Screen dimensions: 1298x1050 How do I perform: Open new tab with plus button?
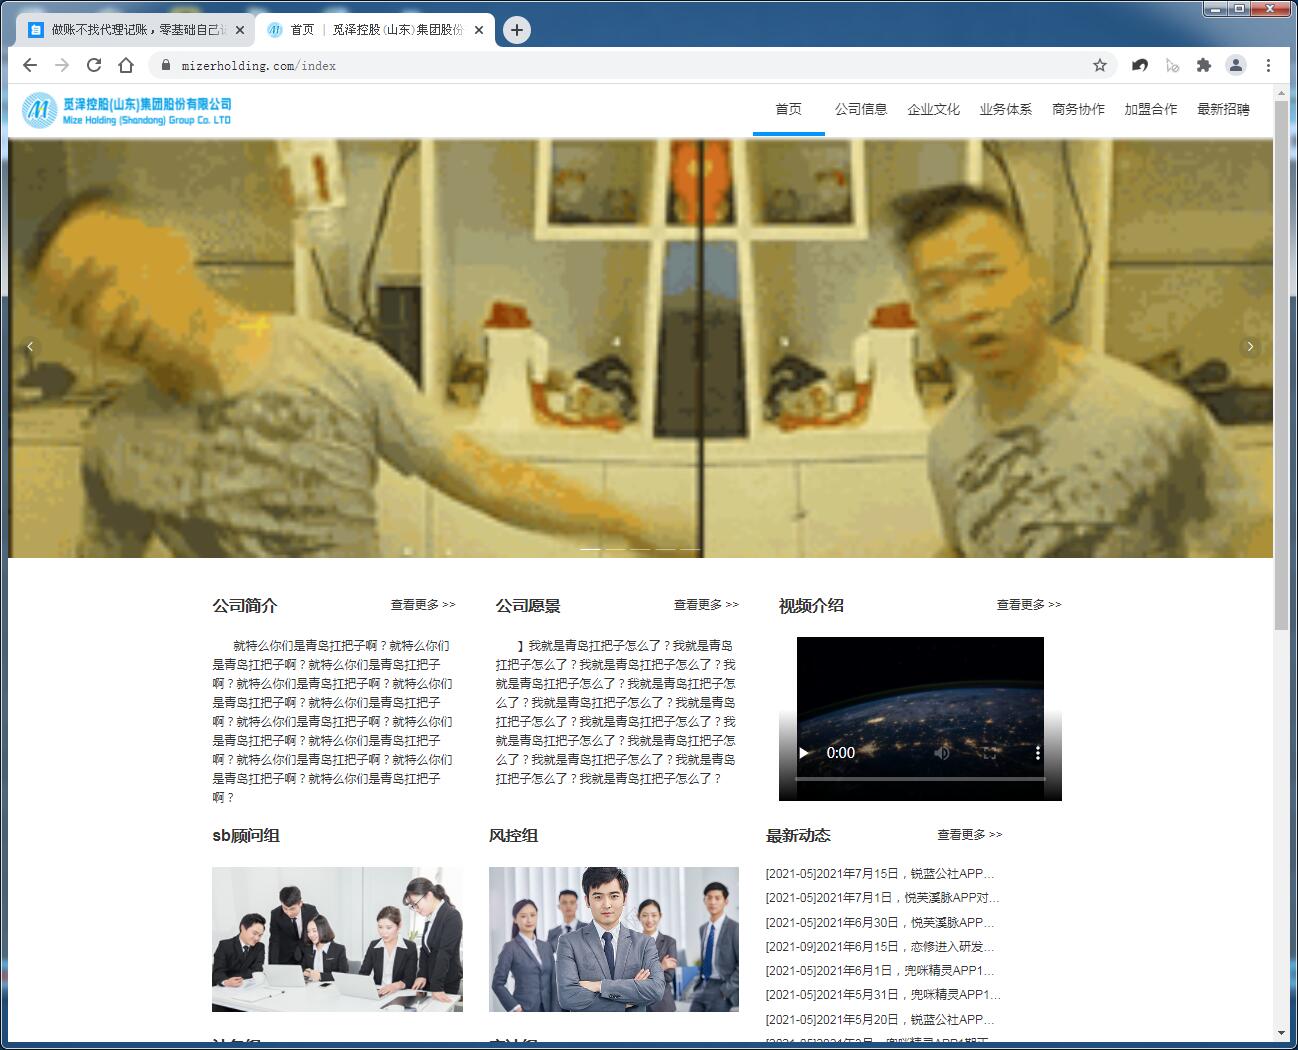coord(516,30)
